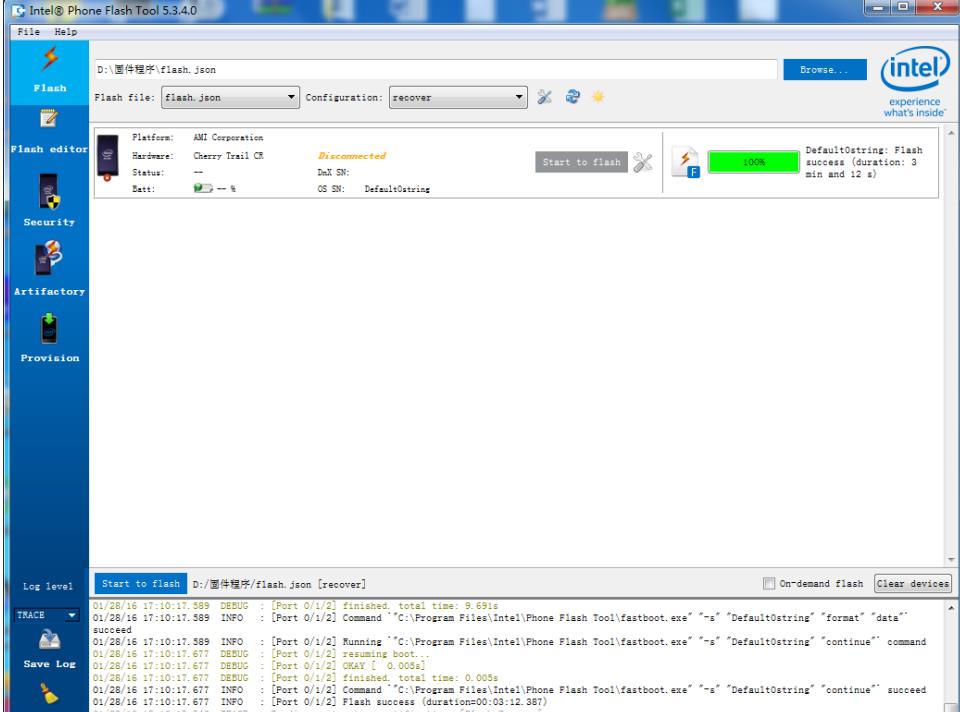
Task: Click the green 100% progress bar
Action: point(754,162)
